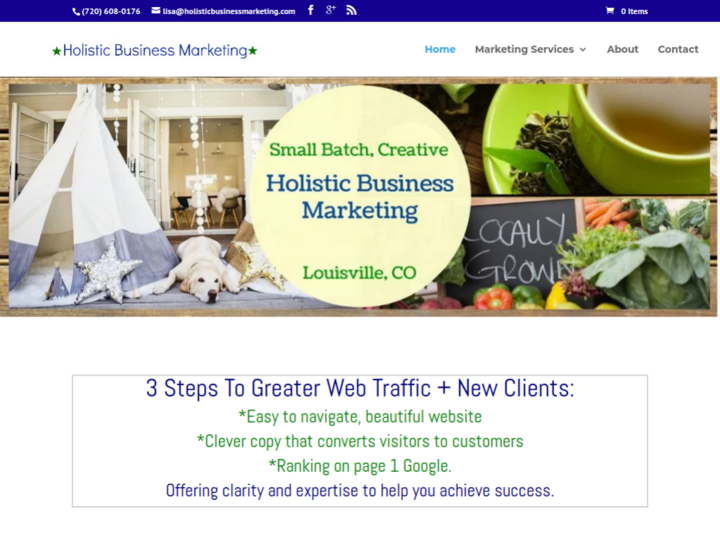The width and height of the screenshot is (720, 540).
Task: Click the Holistic Business Marketing logo text
Action: 155,51
